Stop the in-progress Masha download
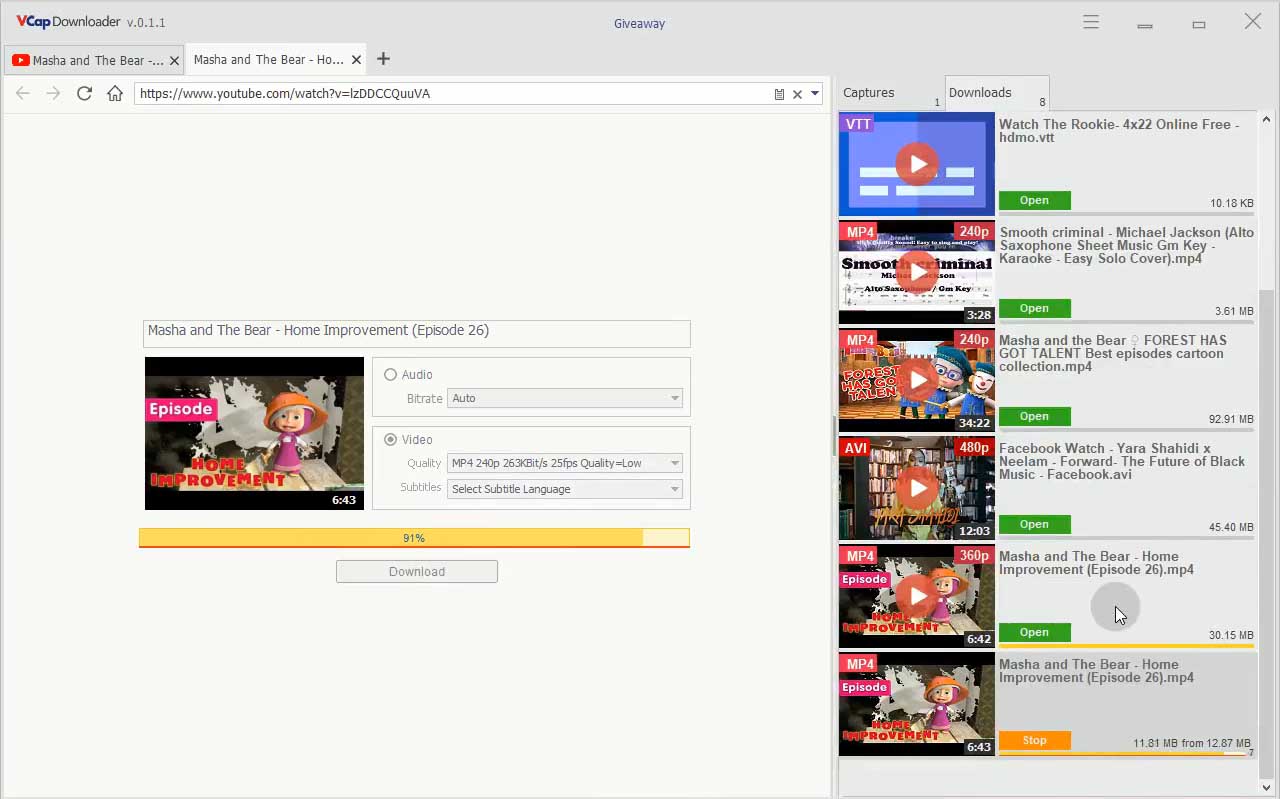 click(x=1034, y=741)
